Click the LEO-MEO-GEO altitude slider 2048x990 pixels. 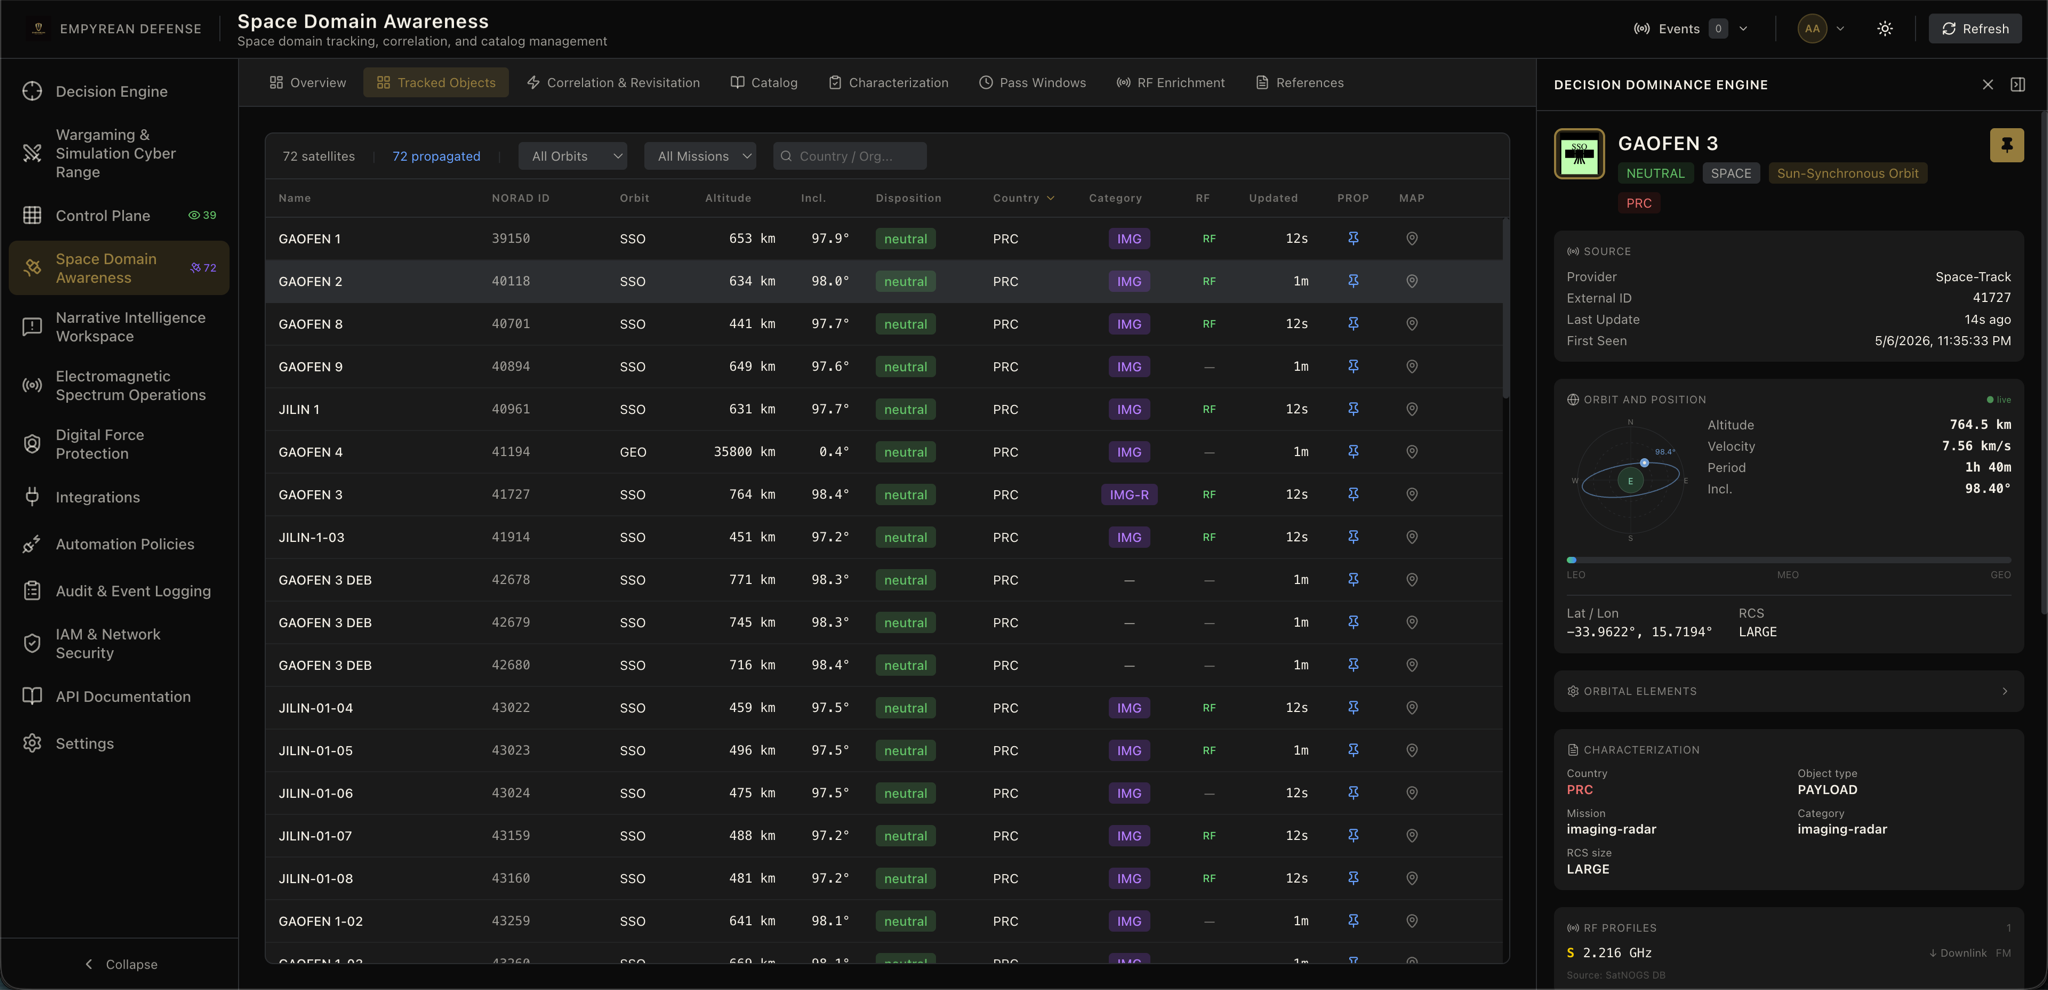[1789, 560]
